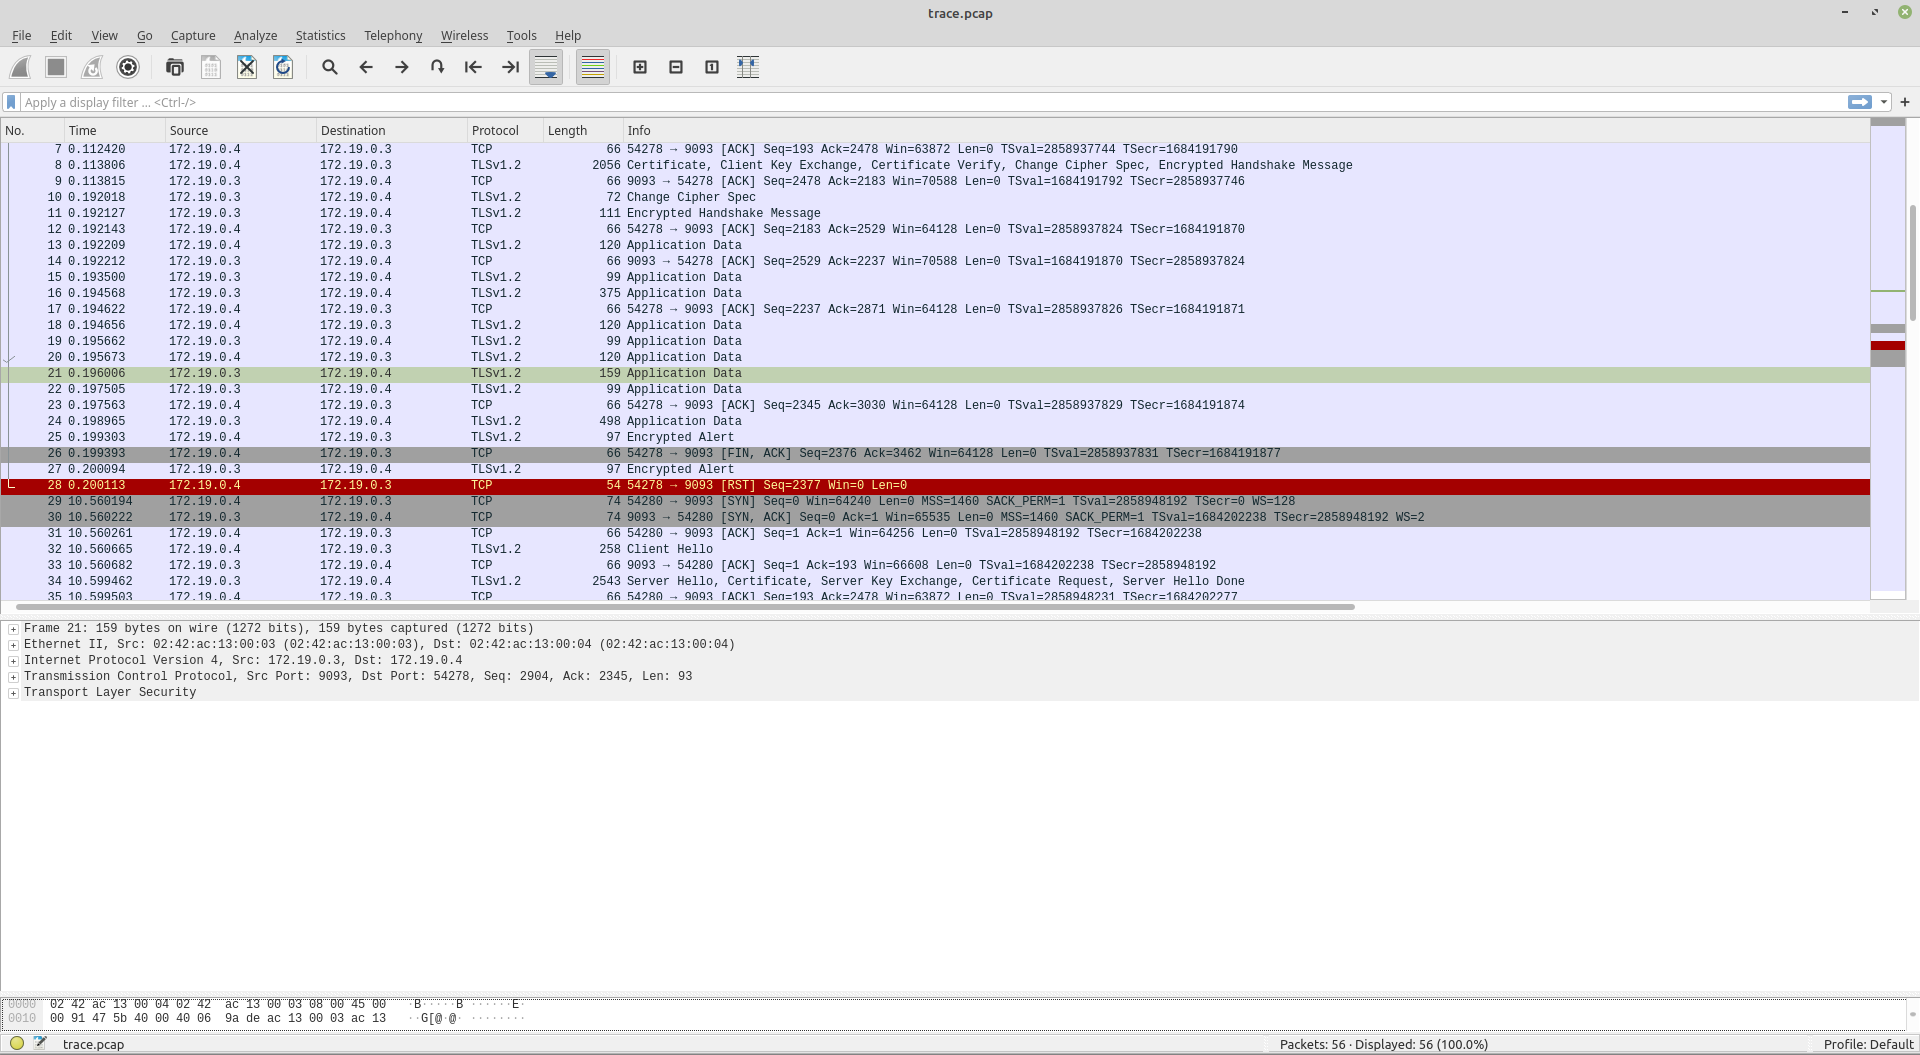
Task: Reload the current capture file
Action: point(283,67)
